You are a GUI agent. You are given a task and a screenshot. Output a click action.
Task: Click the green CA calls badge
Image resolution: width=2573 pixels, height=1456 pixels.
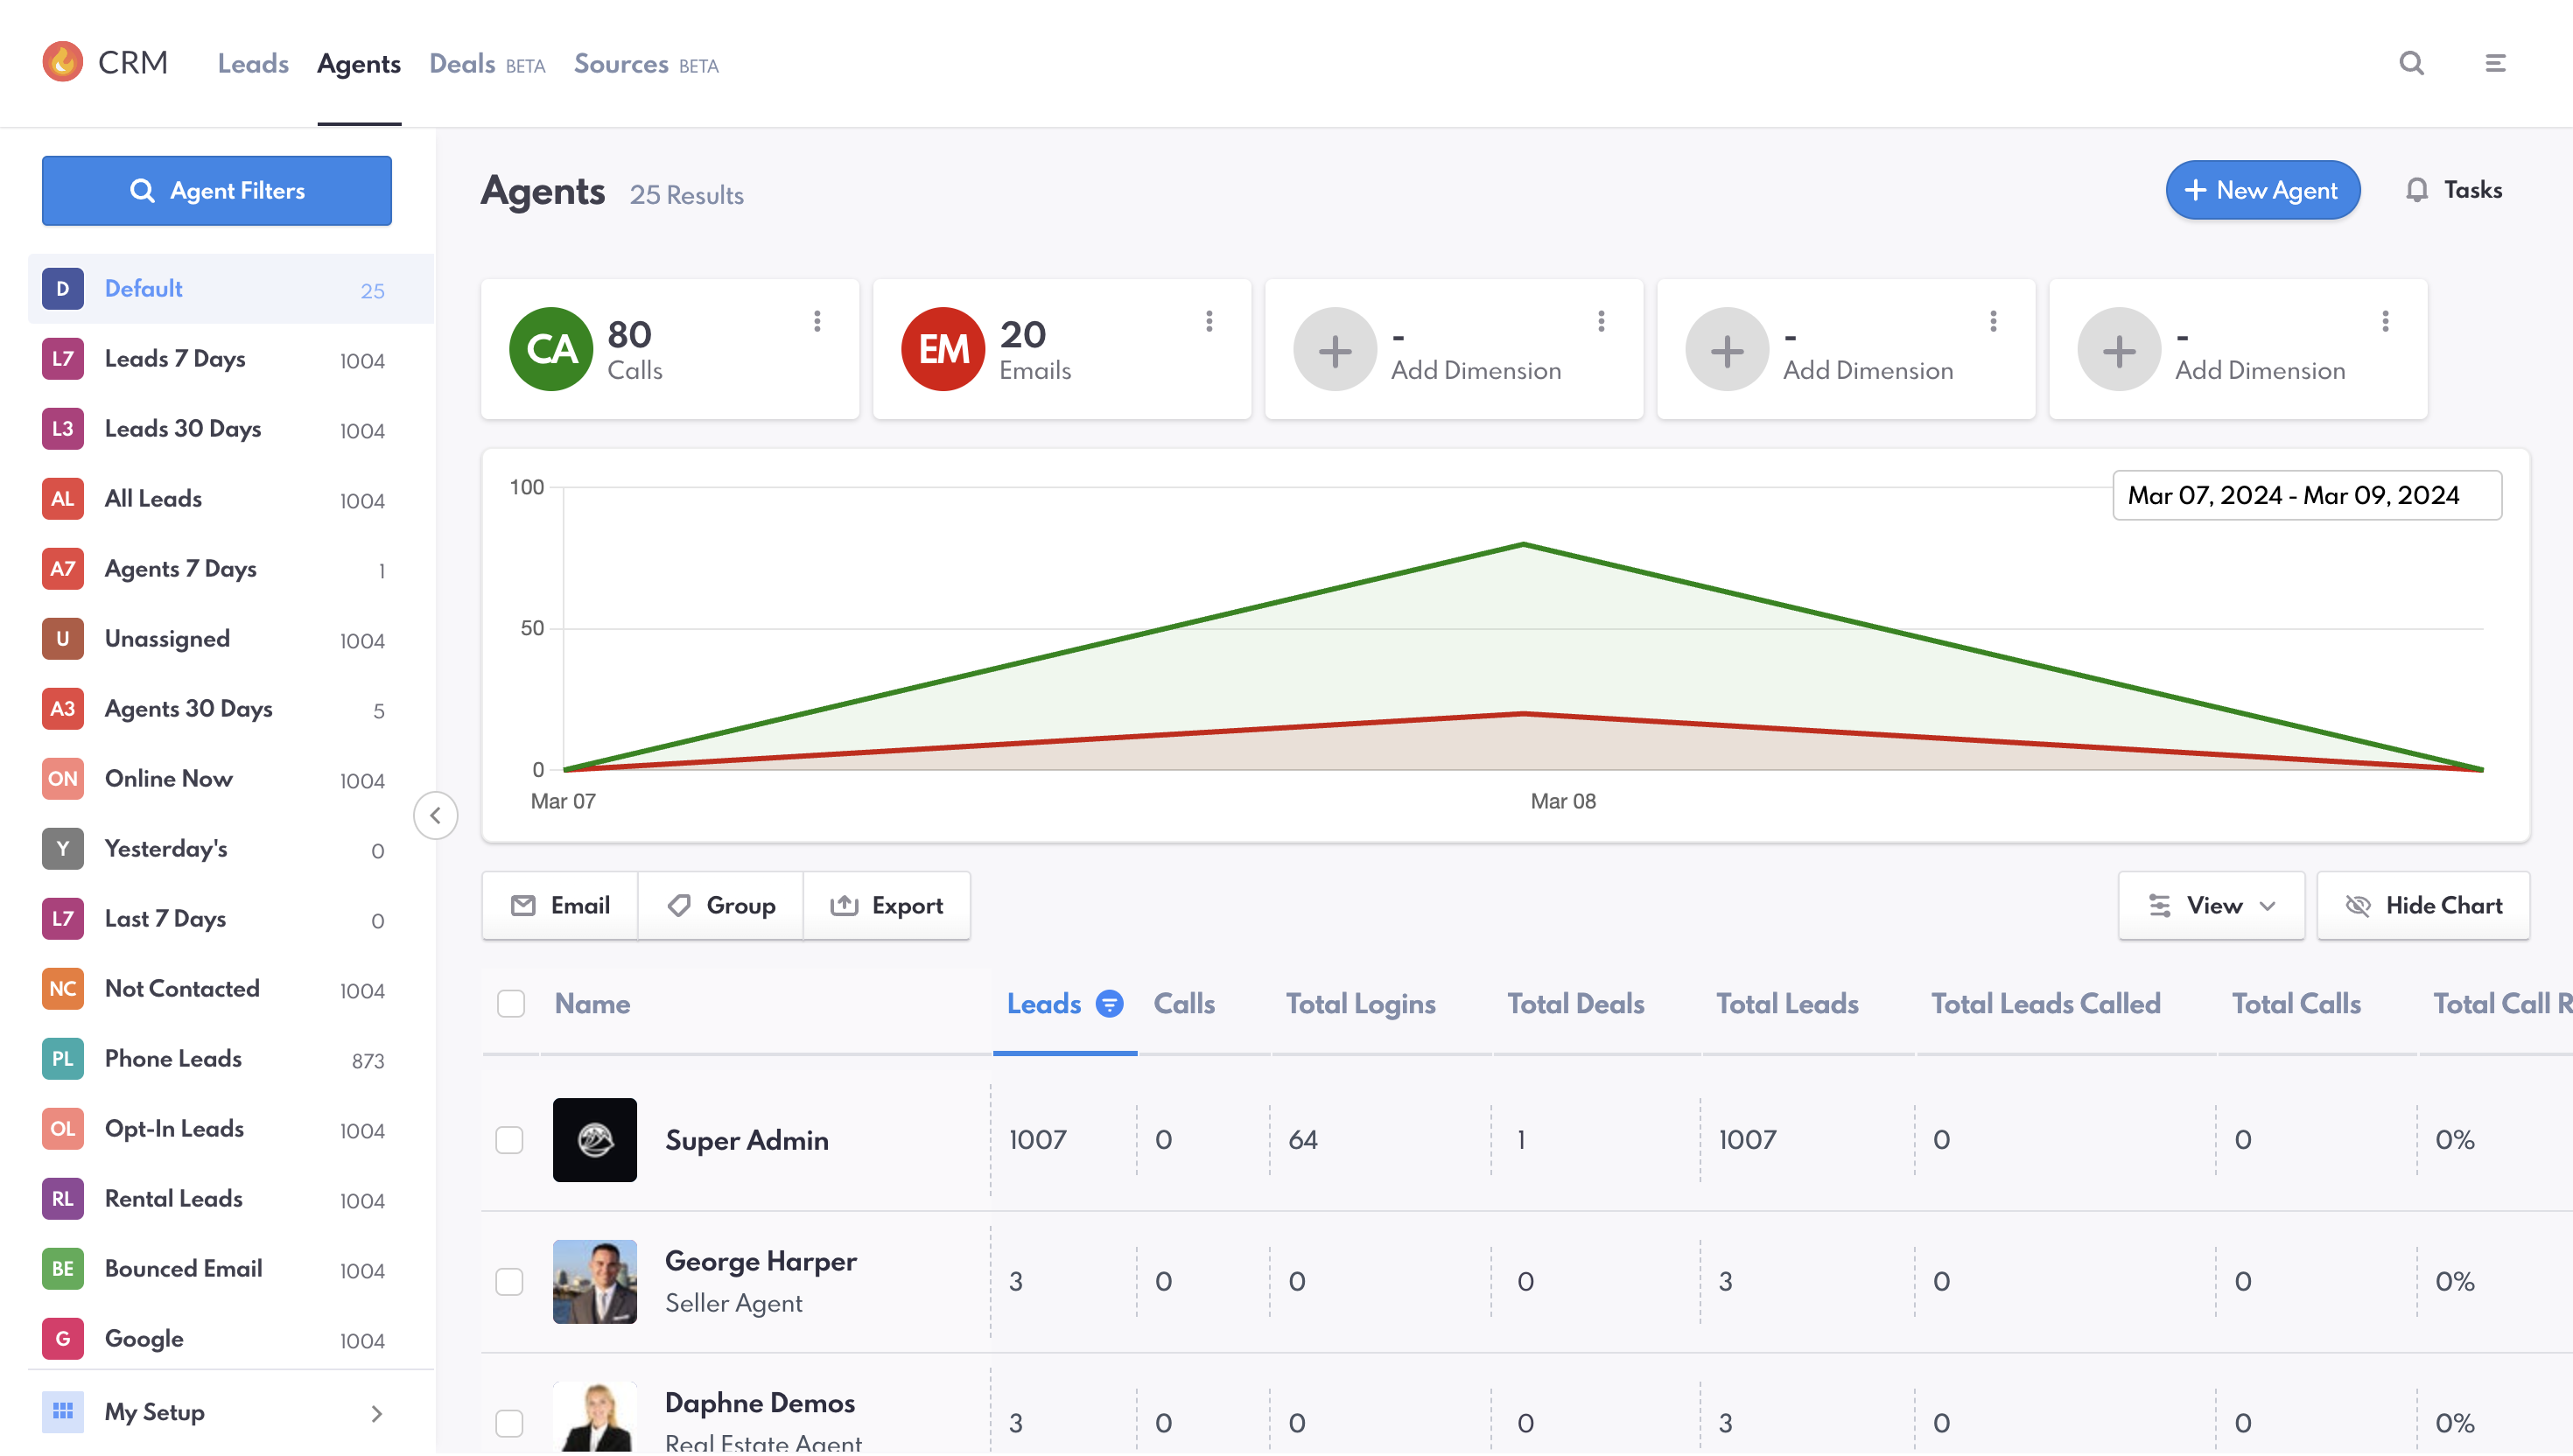tap(551, 349)
